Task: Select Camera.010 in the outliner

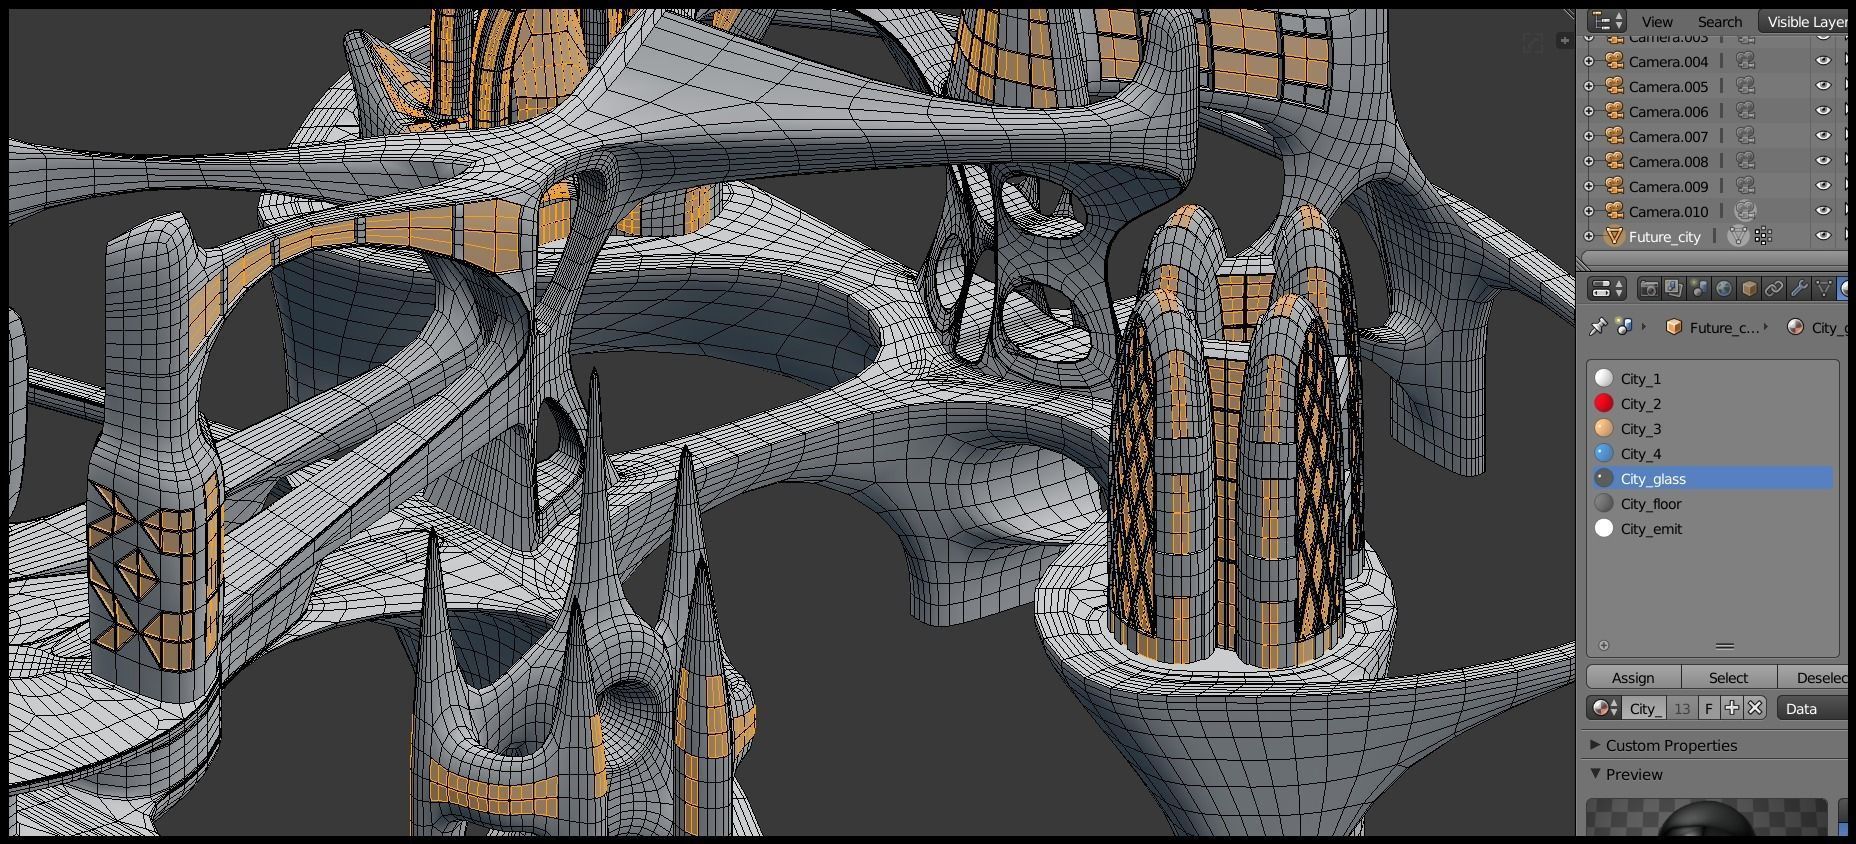Action: coord(1668,212)
